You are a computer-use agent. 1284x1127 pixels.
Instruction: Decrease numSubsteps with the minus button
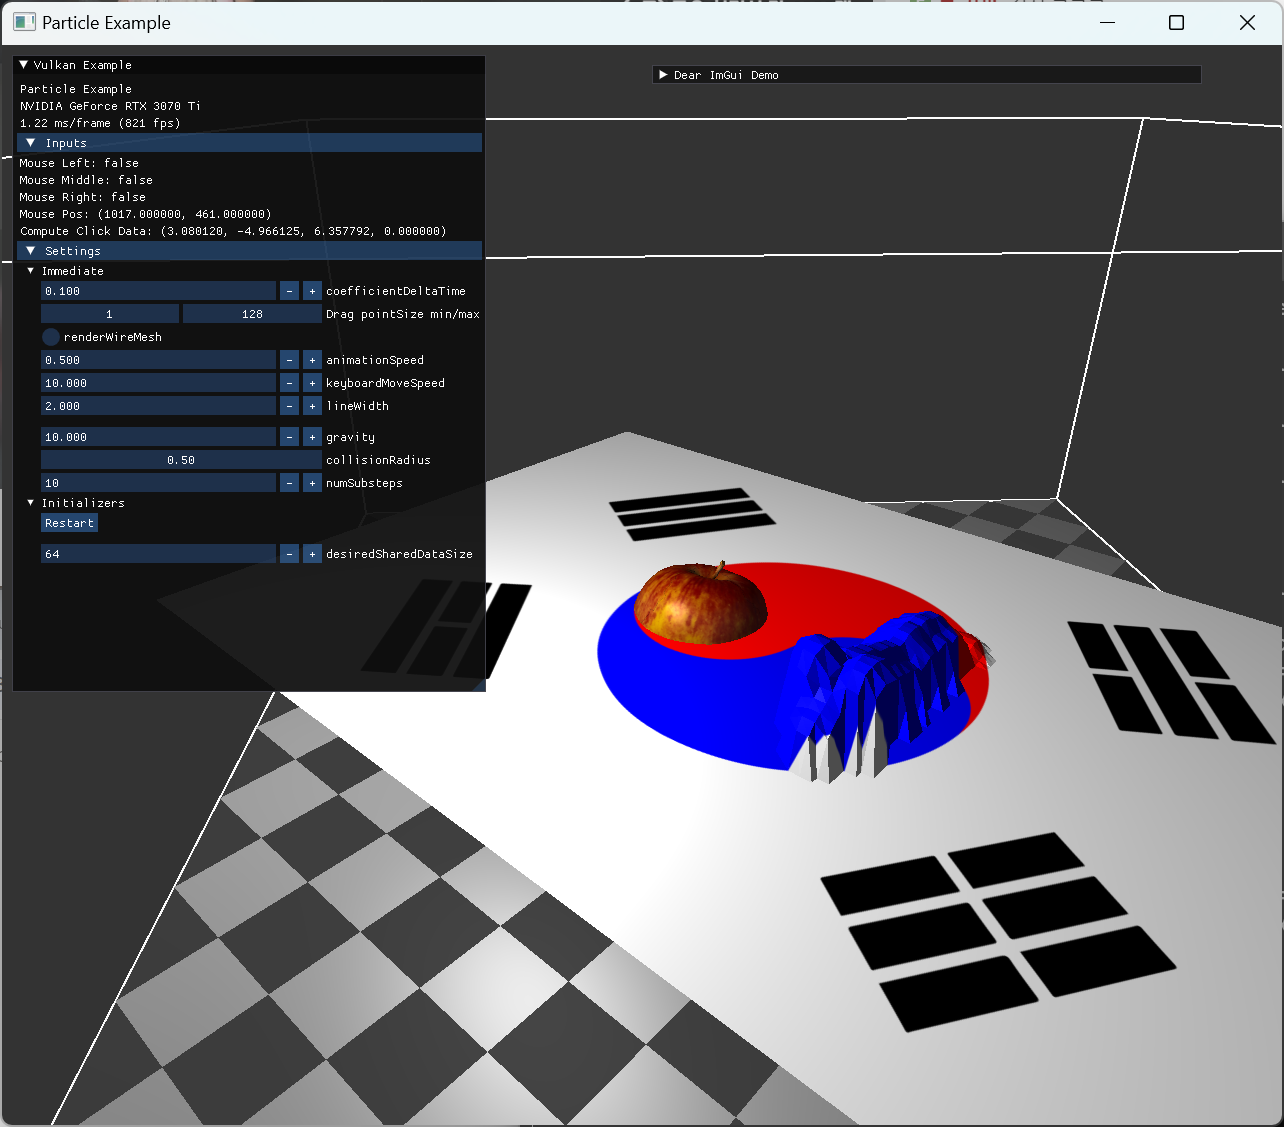pos(289,483)
